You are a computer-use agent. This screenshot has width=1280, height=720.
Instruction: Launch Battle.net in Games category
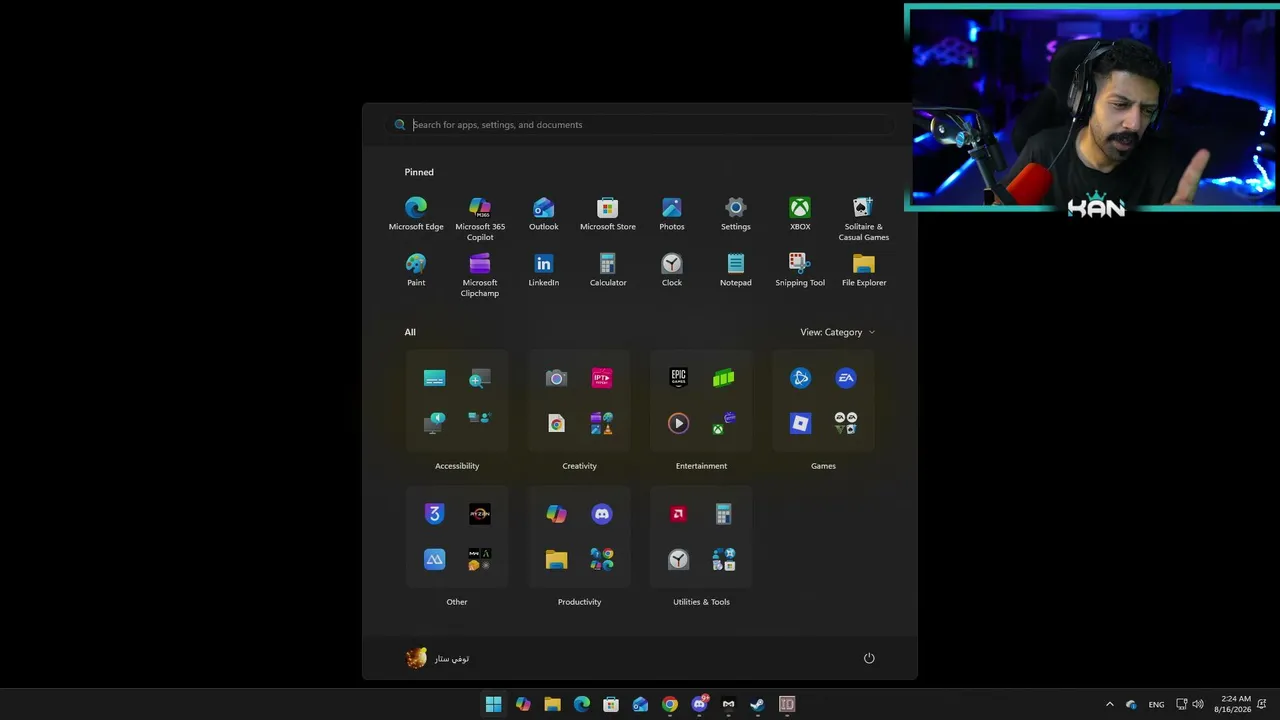pos(800,378)
